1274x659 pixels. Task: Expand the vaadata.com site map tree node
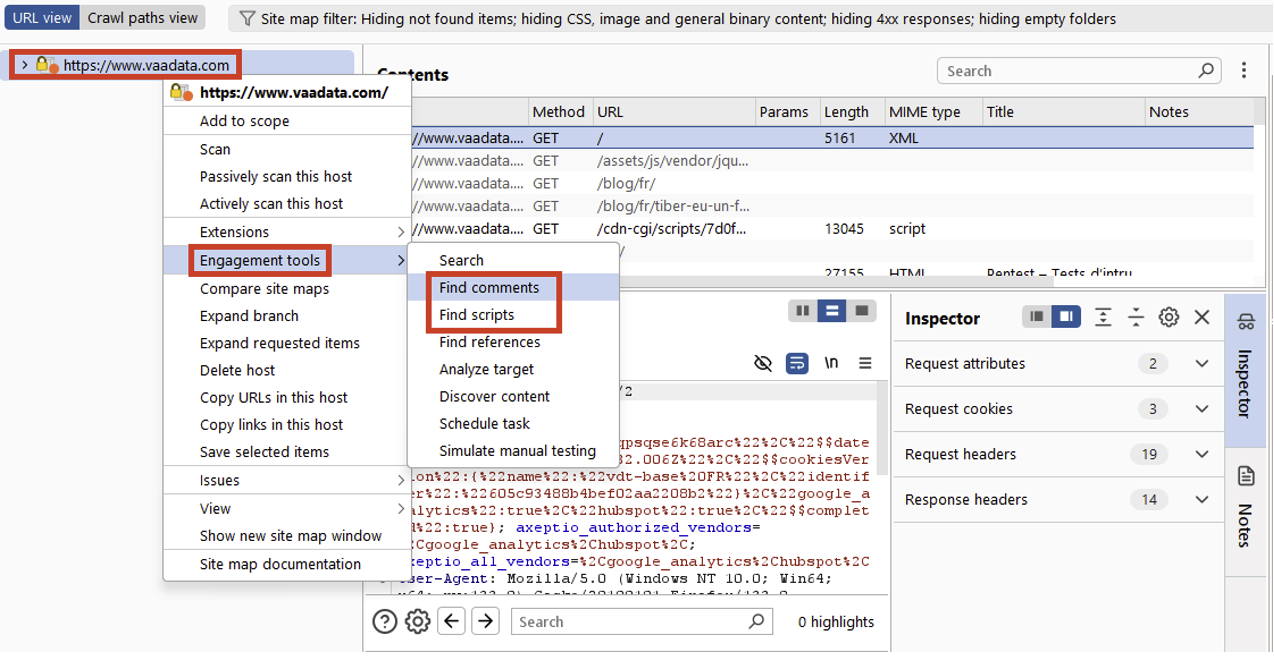pos(24,65)
